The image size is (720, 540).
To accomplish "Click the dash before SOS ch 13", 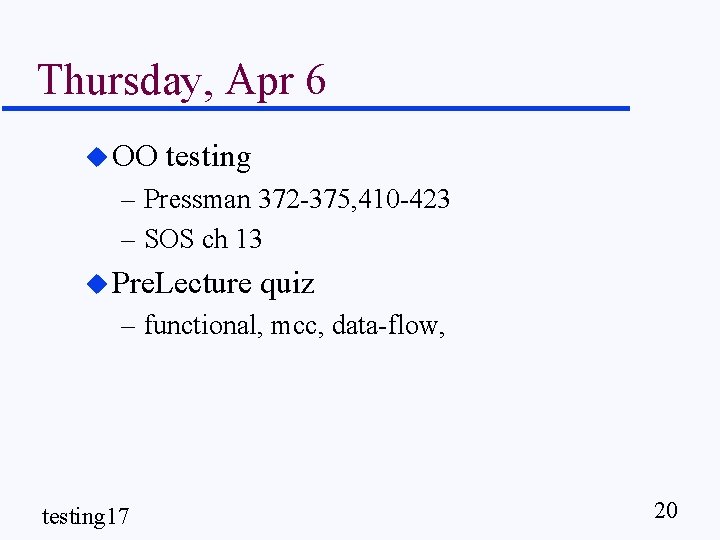I will (128, 241).
